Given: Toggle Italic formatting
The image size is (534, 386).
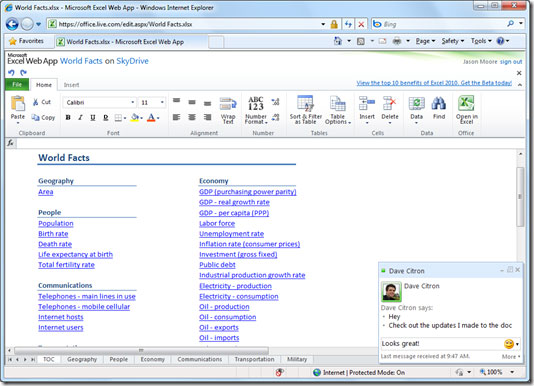Looking at the screenshot, I should tap(80, 118).
